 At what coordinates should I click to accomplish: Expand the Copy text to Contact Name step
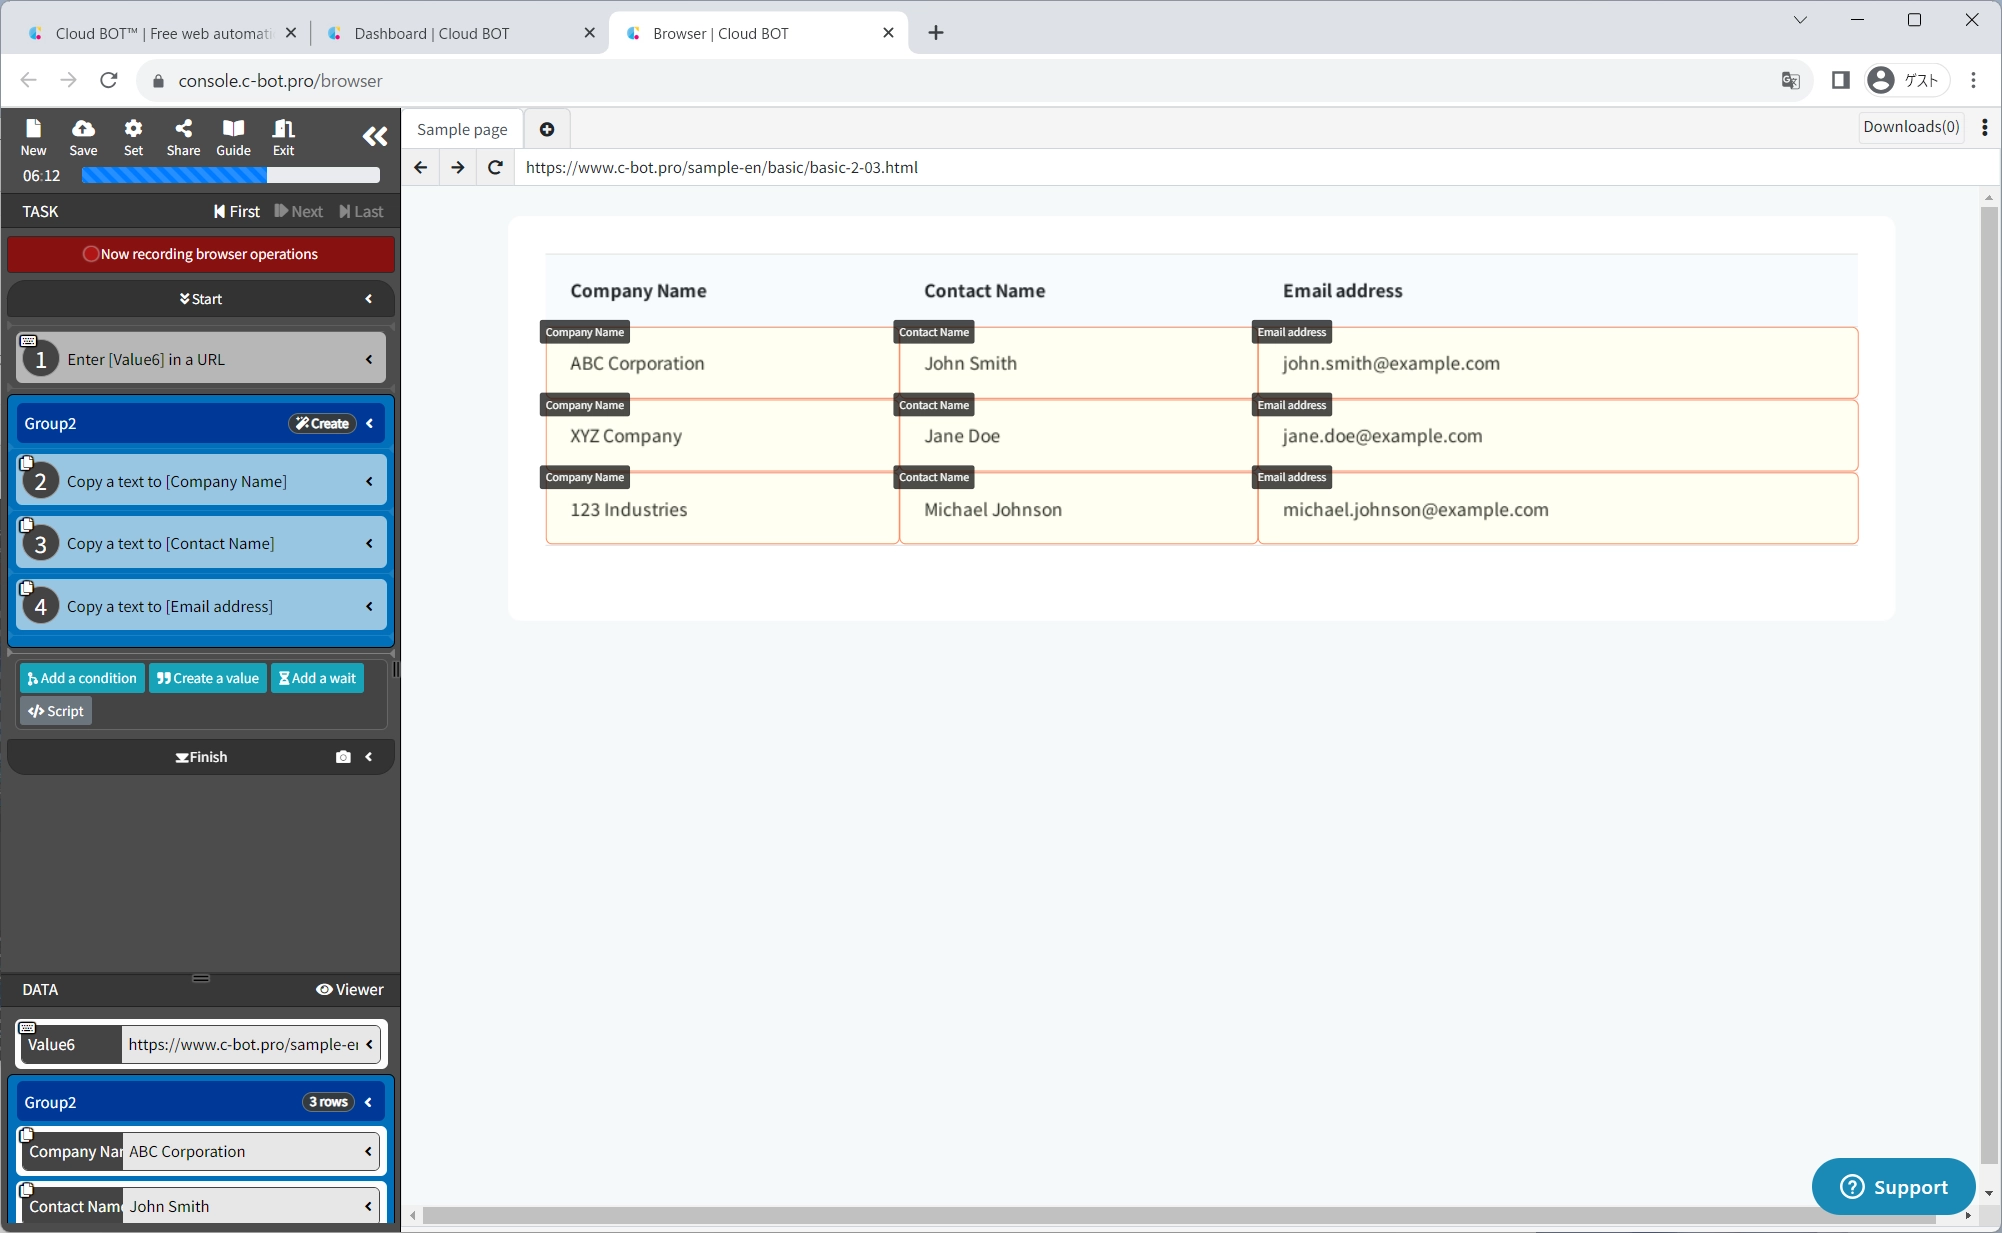tap(369, 543)
